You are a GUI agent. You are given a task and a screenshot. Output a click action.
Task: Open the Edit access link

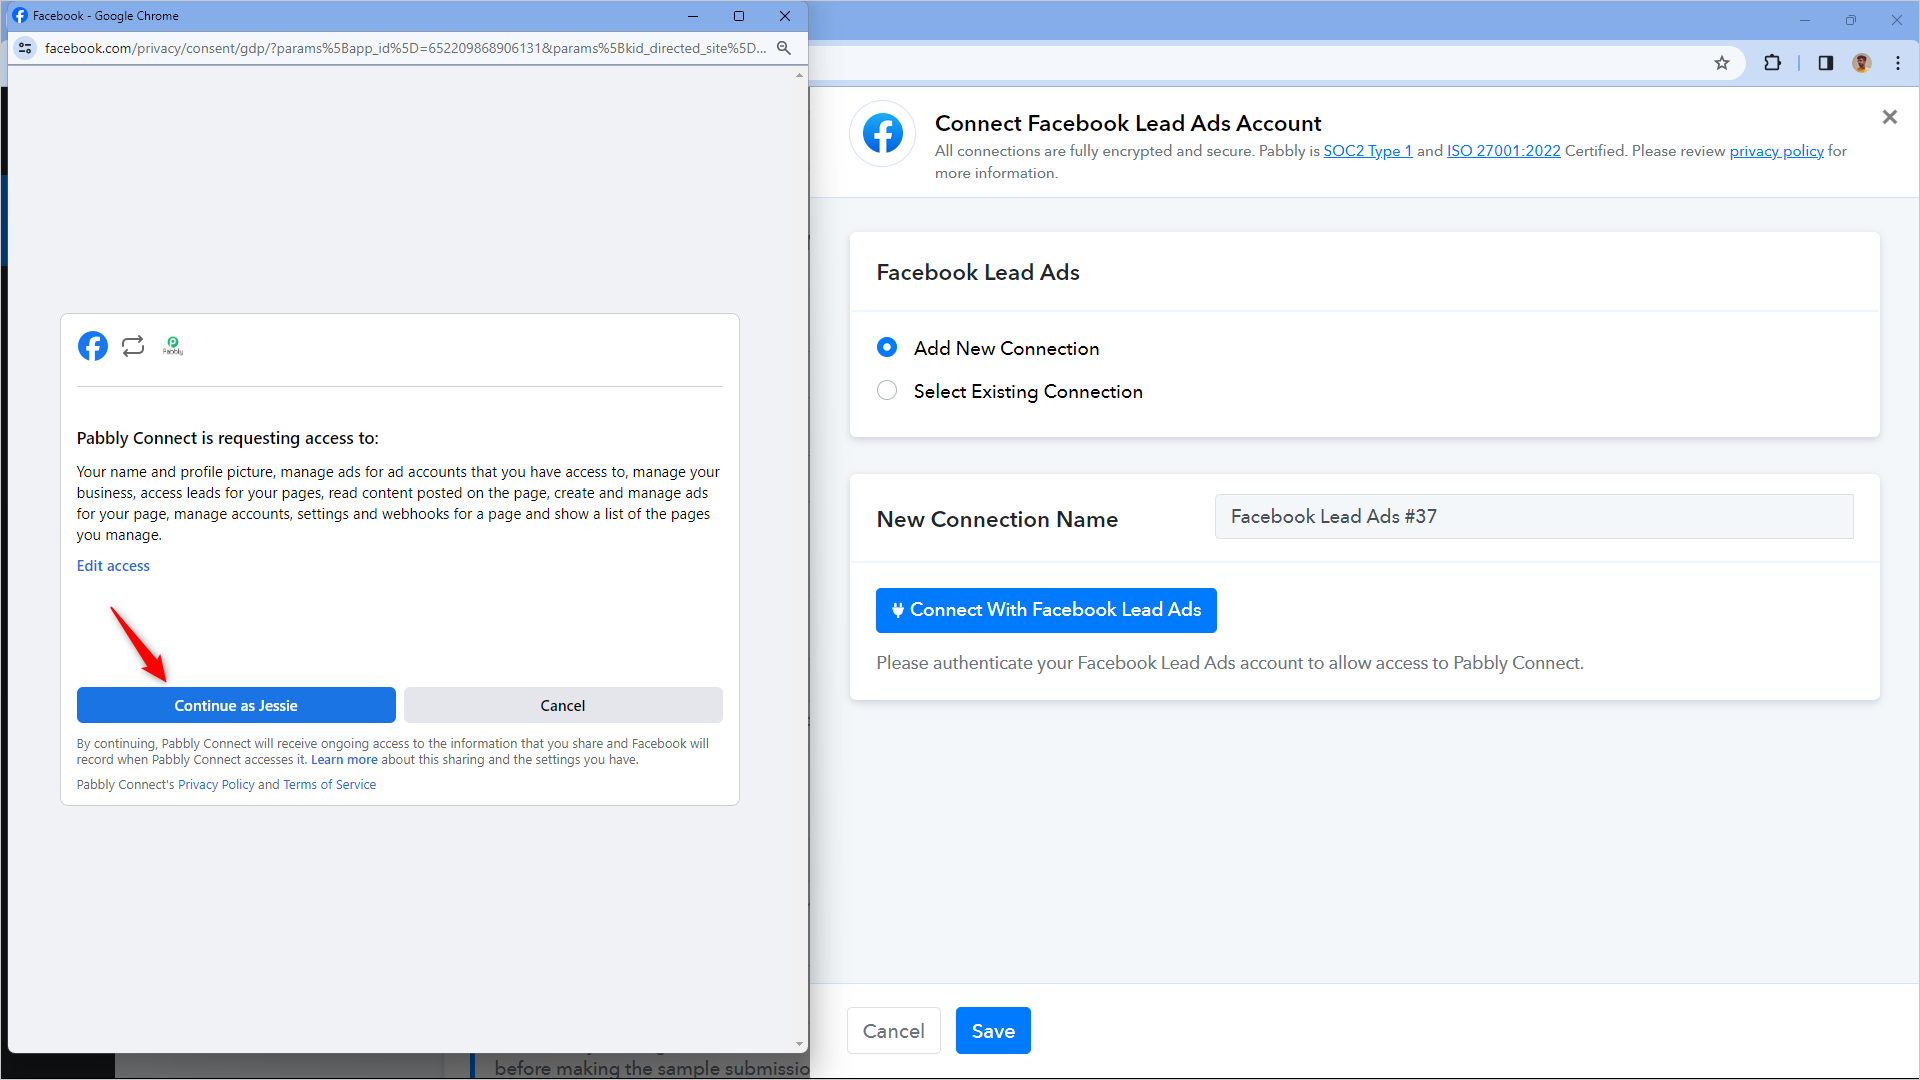click(113, 566)
